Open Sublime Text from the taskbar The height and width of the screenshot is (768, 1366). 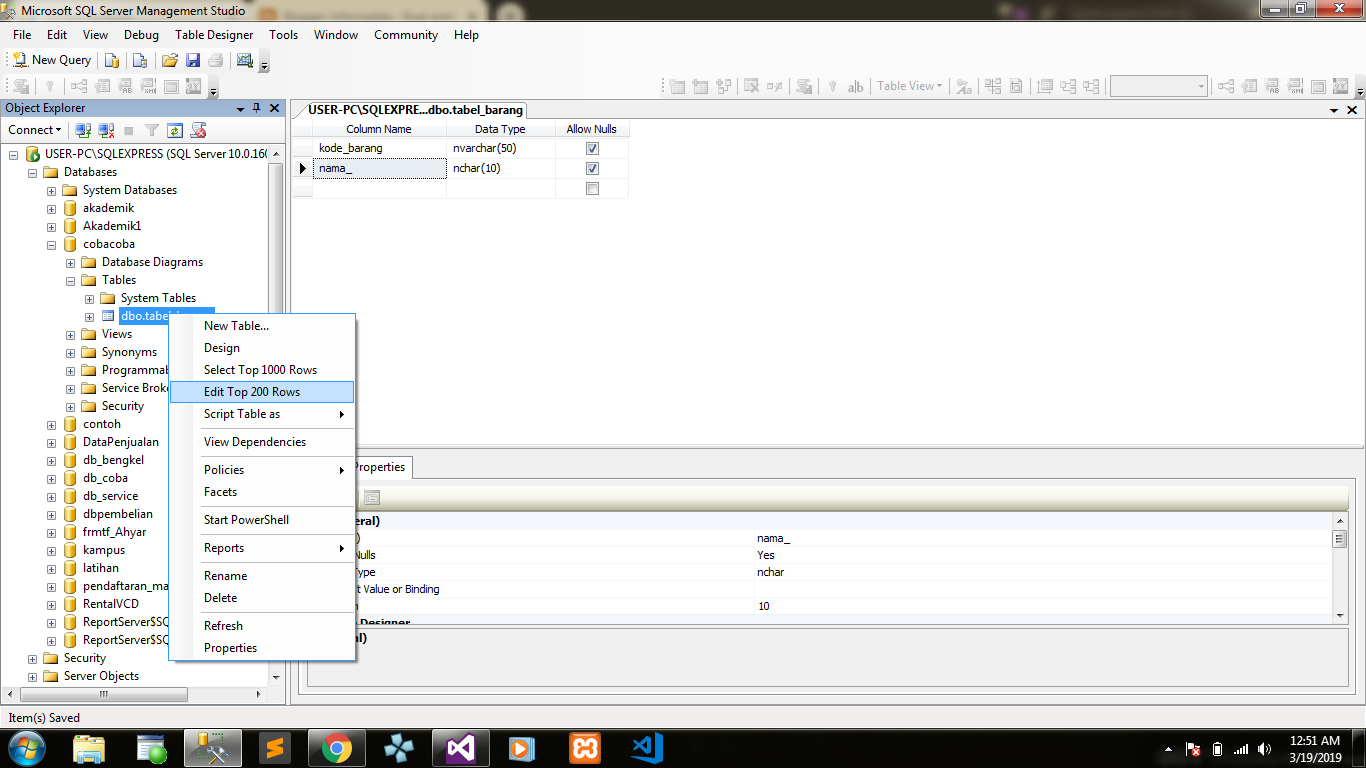pos(274,748)
